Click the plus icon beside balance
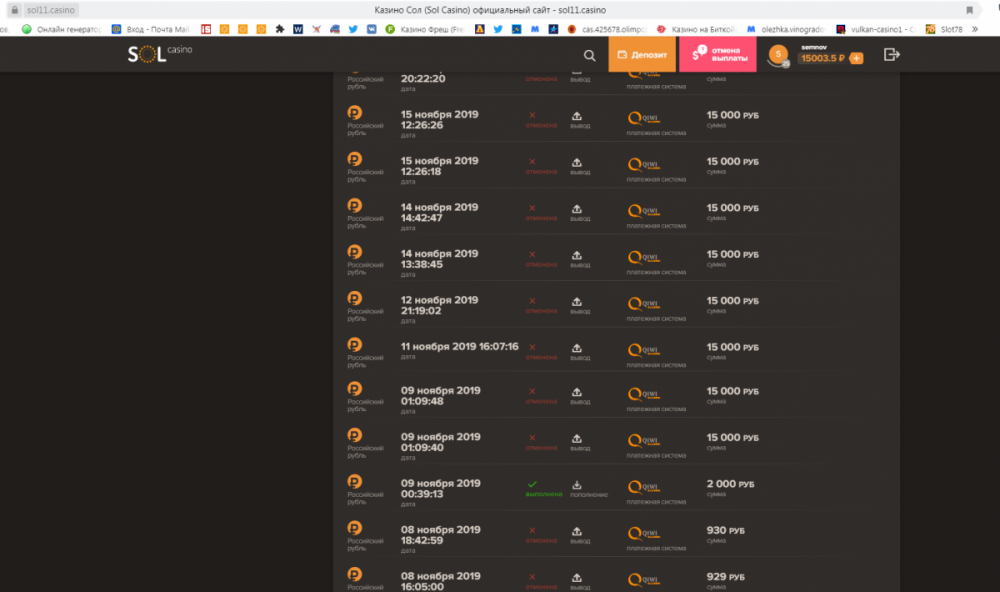The height and width of the screenshot is (592, 1000). pyautogui.click(x=856, y=59)
